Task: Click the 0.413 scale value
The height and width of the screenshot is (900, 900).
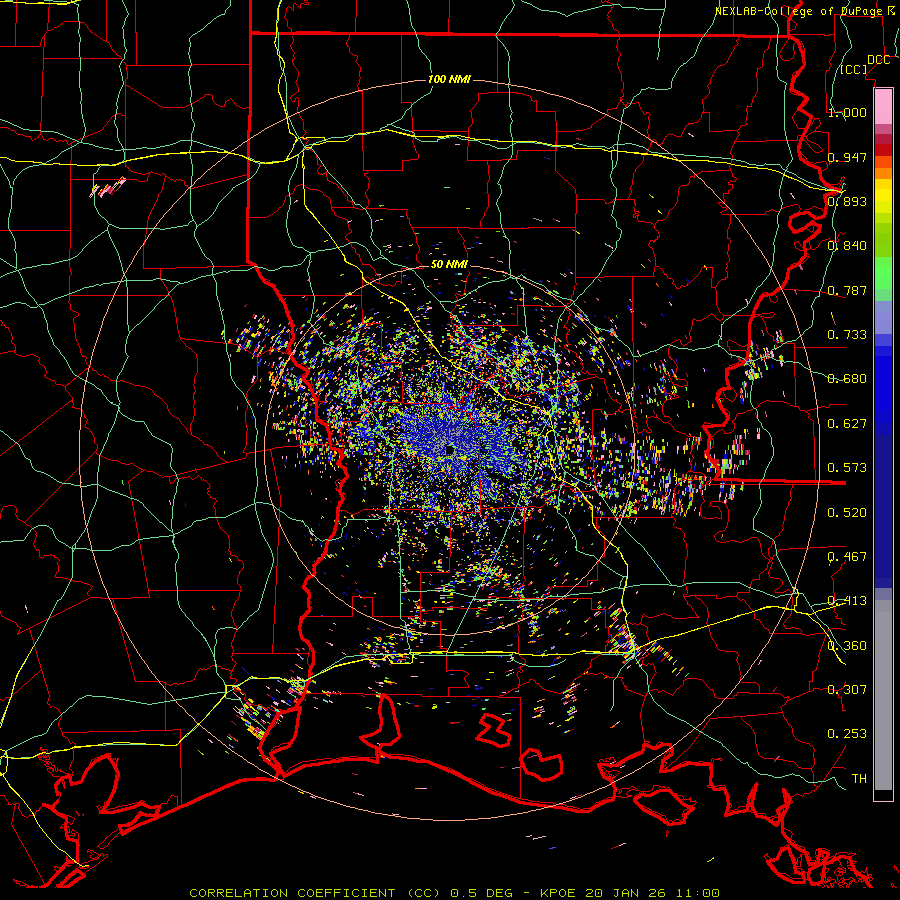Action: pyautogui.click(x=847, y=601)
